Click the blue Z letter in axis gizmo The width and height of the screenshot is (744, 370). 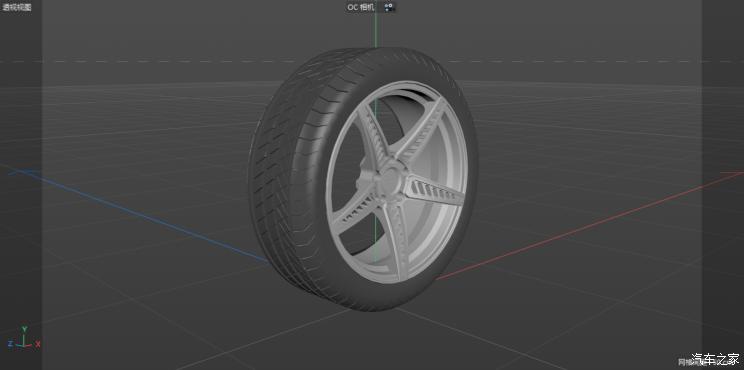click(x=10, y=343)
